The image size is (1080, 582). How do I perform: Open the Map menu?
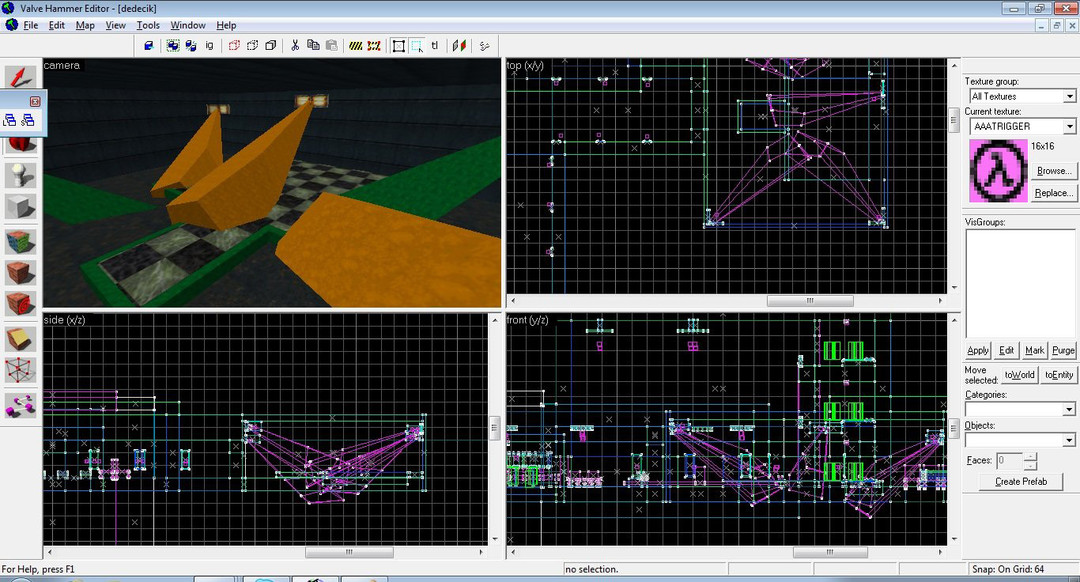click(x=85, y=25)
